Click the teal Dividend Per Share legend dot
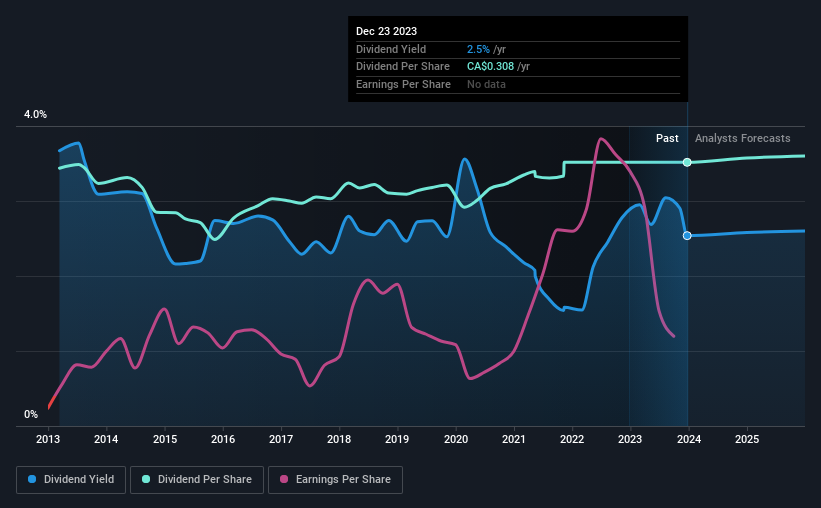The height and width of the screenshot is (508, 821). pyautogui.click(x=146, y=479)
